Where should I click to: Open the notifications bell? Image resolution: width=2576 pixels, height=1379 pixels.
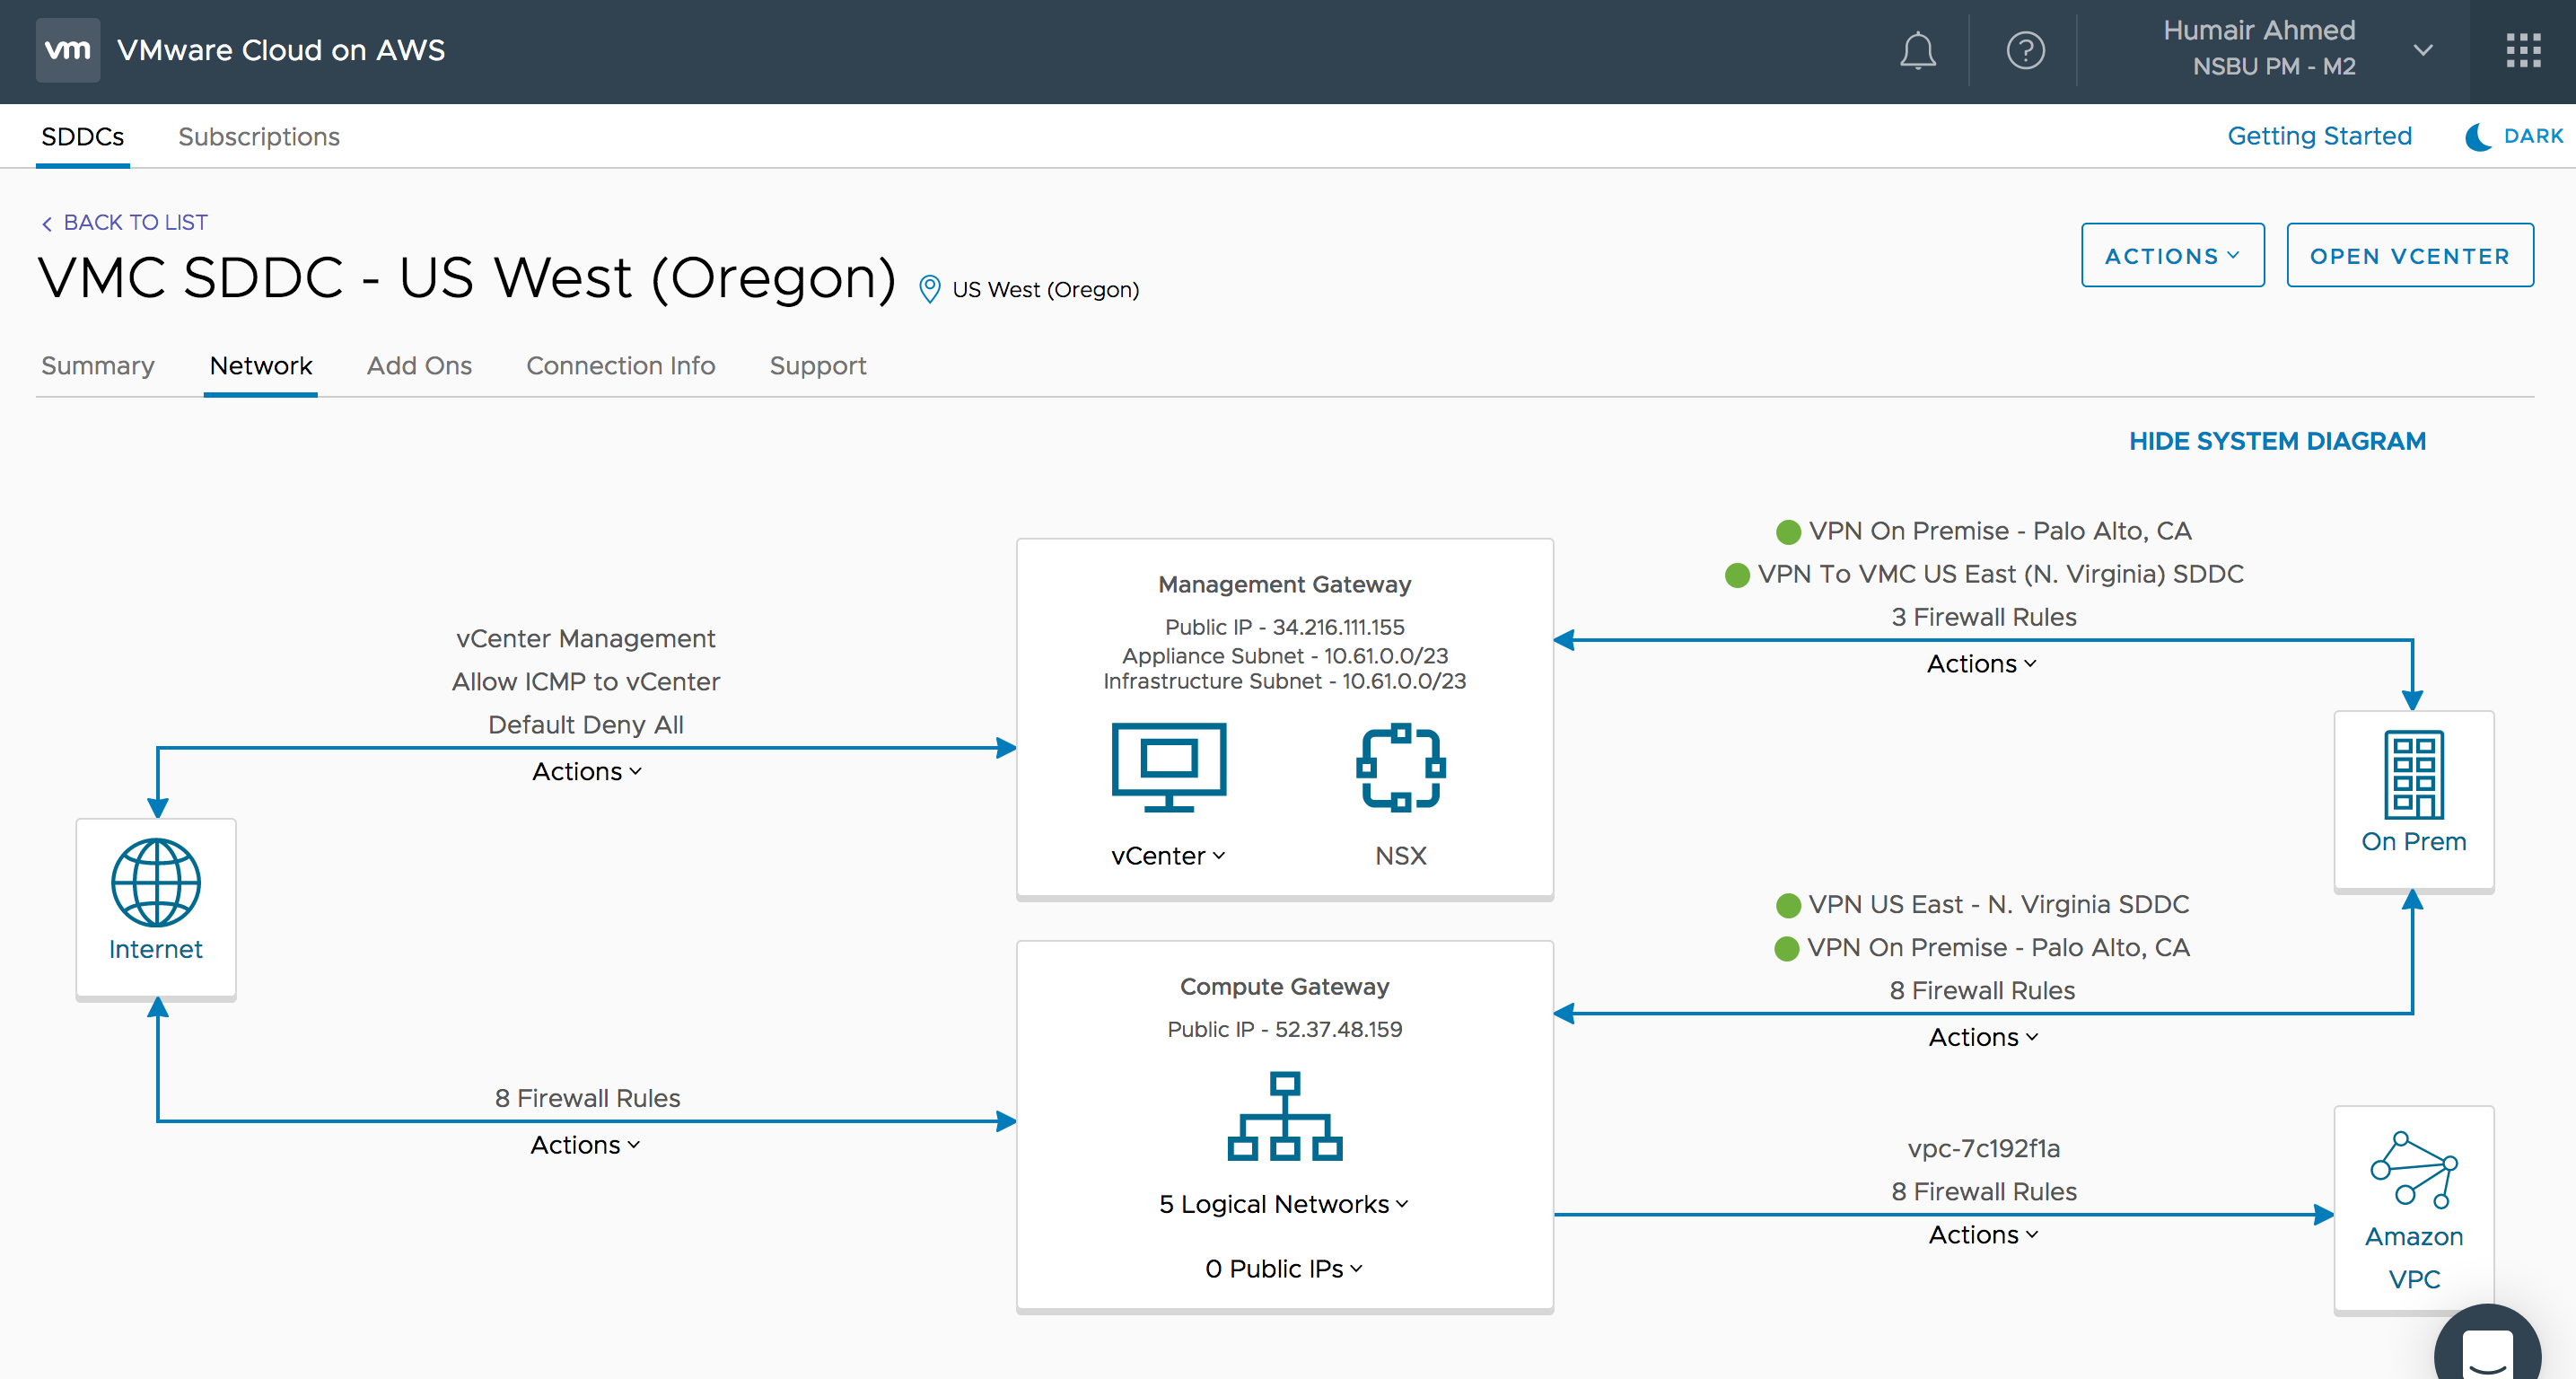[1917, 50]
